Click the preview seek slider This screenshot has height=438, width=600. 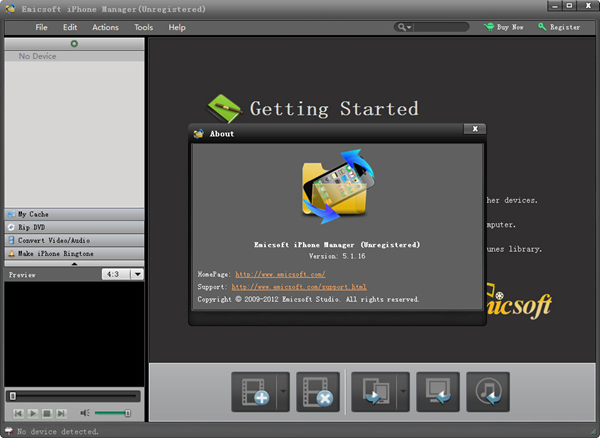click(x=73, y=396)
